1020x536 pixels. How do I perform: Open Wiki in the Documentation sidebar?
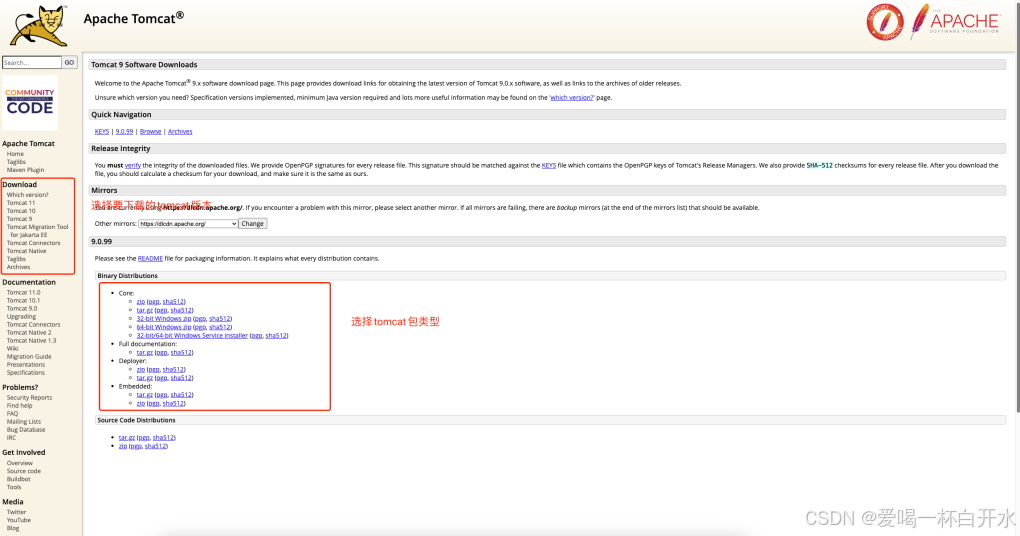click(12, 349)
